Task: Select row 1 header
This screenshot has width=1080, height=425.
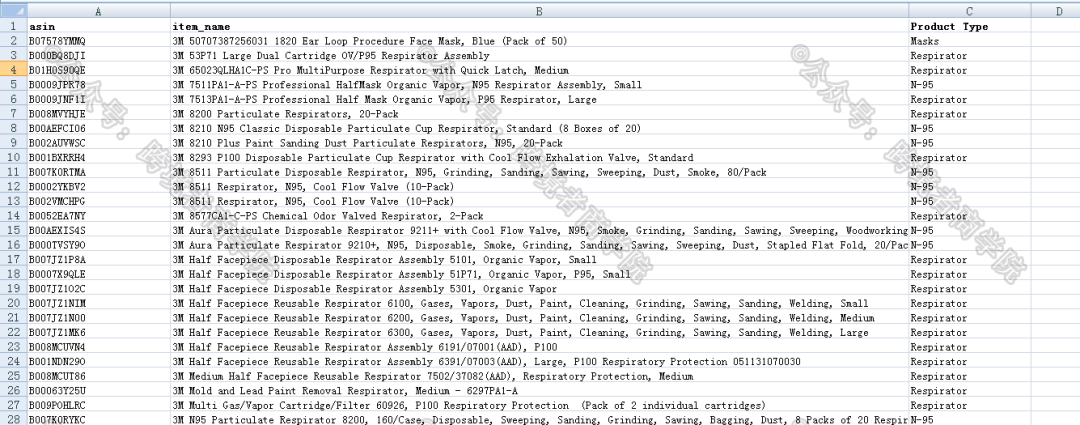Action: click(14, 26)
